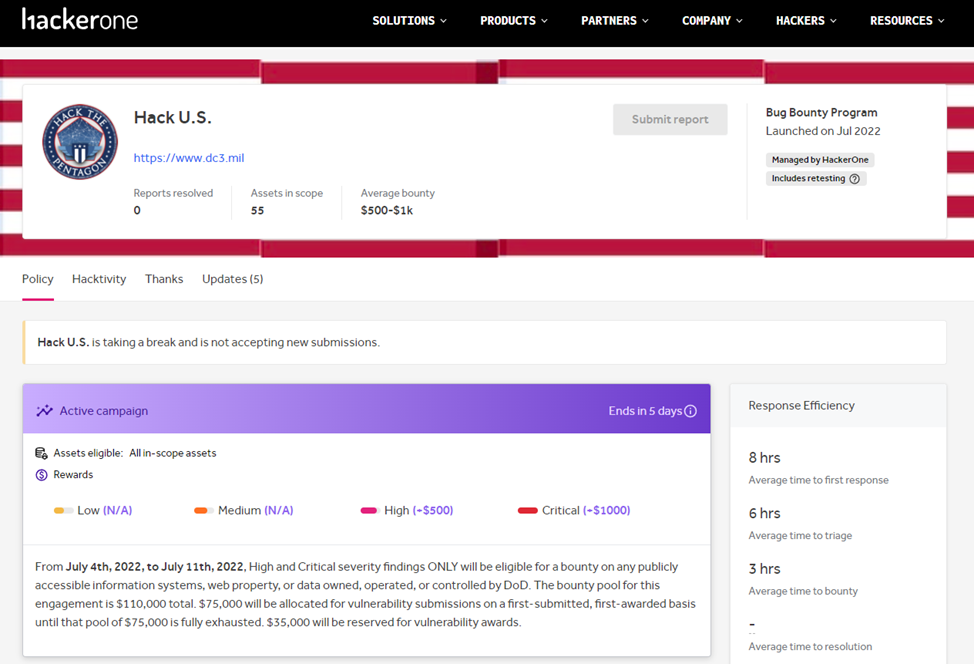This screenshot has width=974, height=664.
Task: Click the Includes retesting badge
Action: (x=816, y=179)
